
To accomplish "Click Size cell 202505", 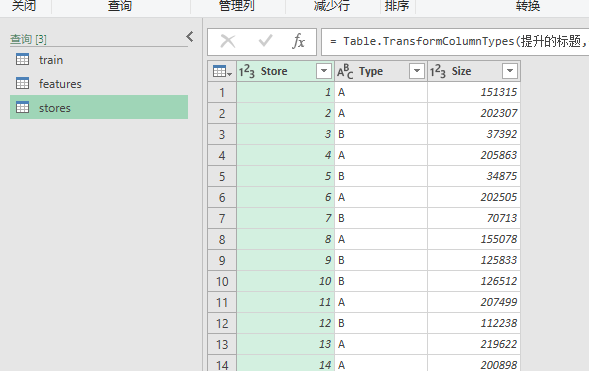I will coord(474,198).
